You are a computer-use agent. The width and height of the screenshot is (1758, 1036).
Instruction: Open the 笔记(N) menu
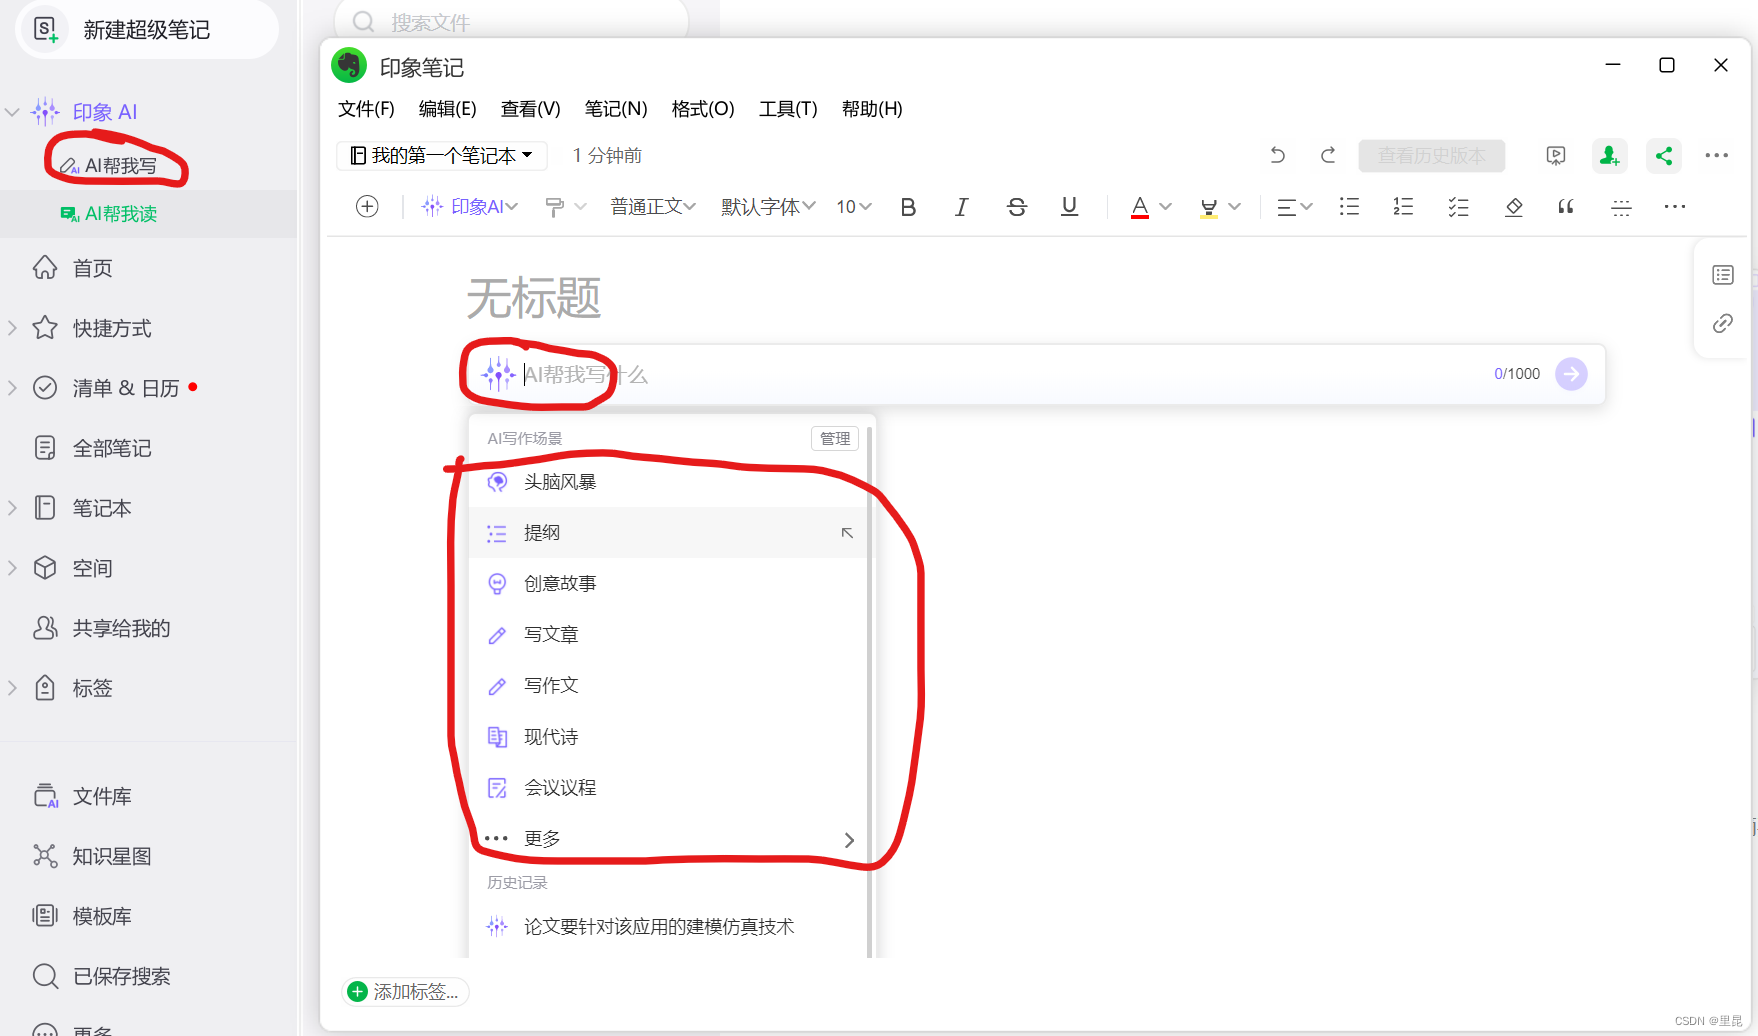pos(616,109)
